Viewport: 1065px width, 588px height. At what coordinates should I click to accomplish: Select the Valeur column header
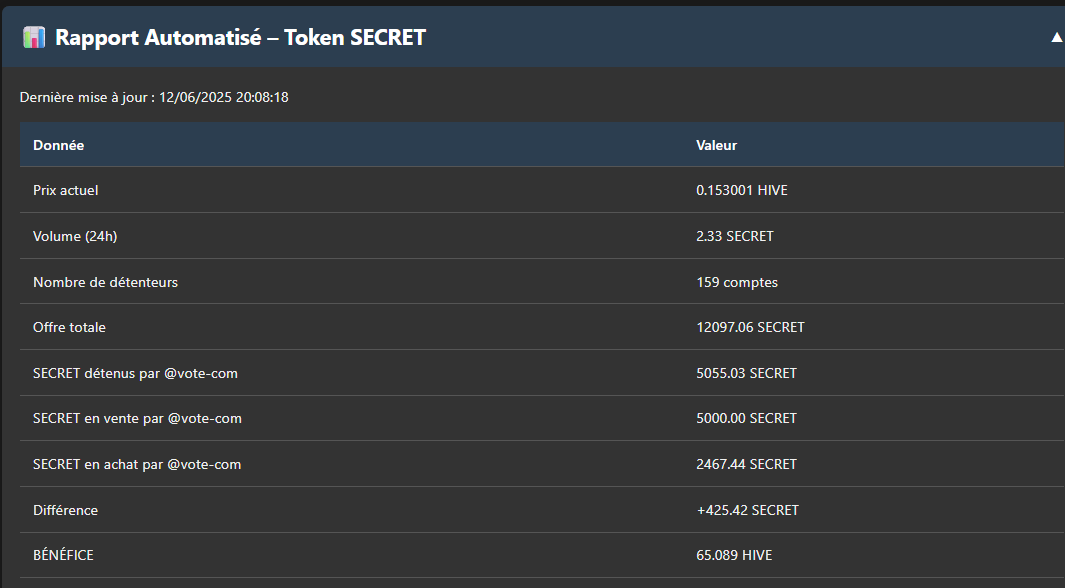click(x=717, y=145)
